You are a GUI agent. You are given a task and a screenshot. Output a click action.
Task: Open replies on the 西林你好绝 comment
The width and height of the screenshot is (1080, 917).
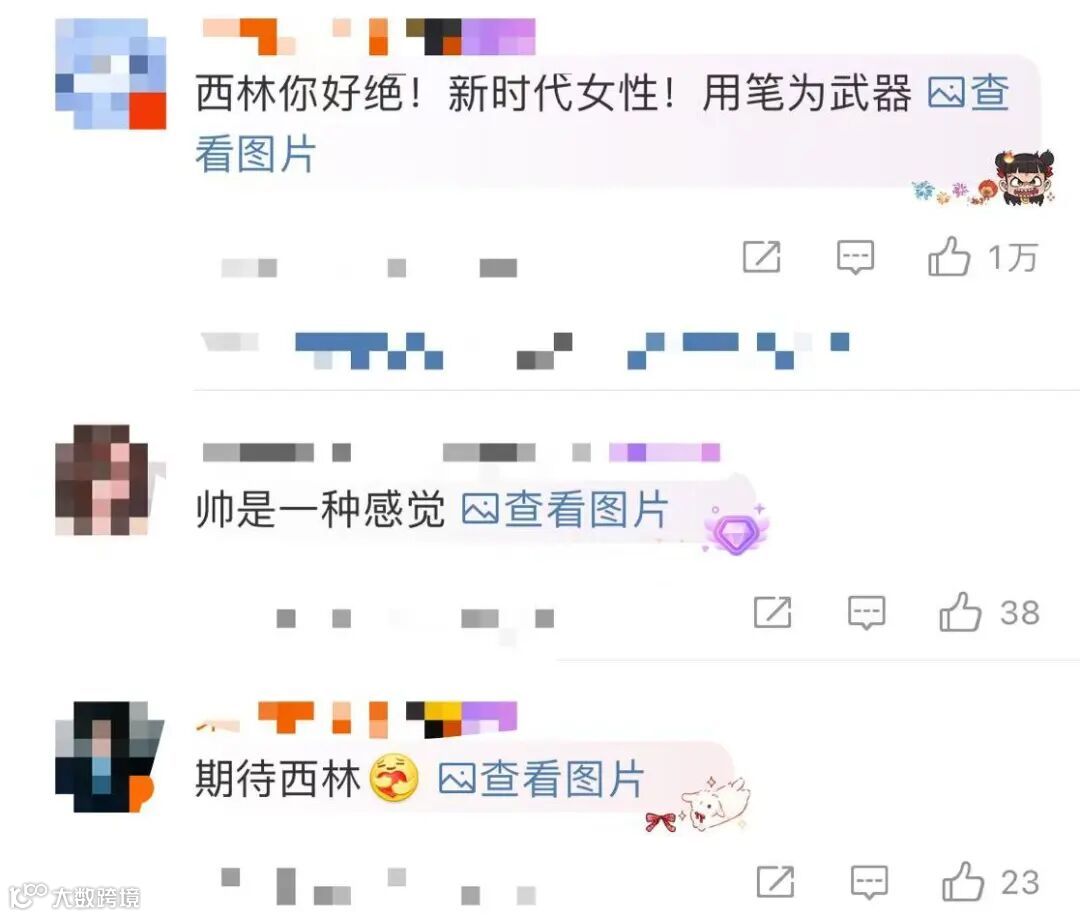click(855, 257)
